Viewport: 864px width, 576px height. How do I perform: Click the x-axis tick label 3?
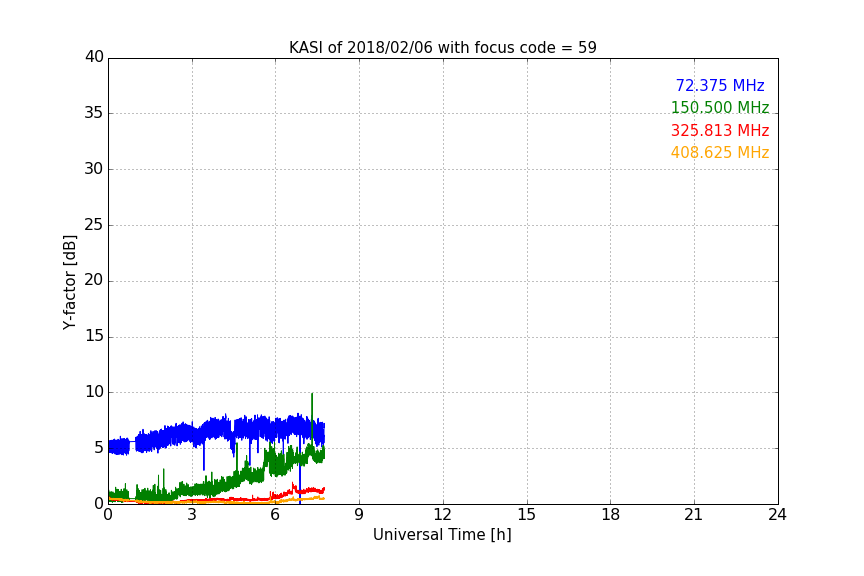[192, 515]
